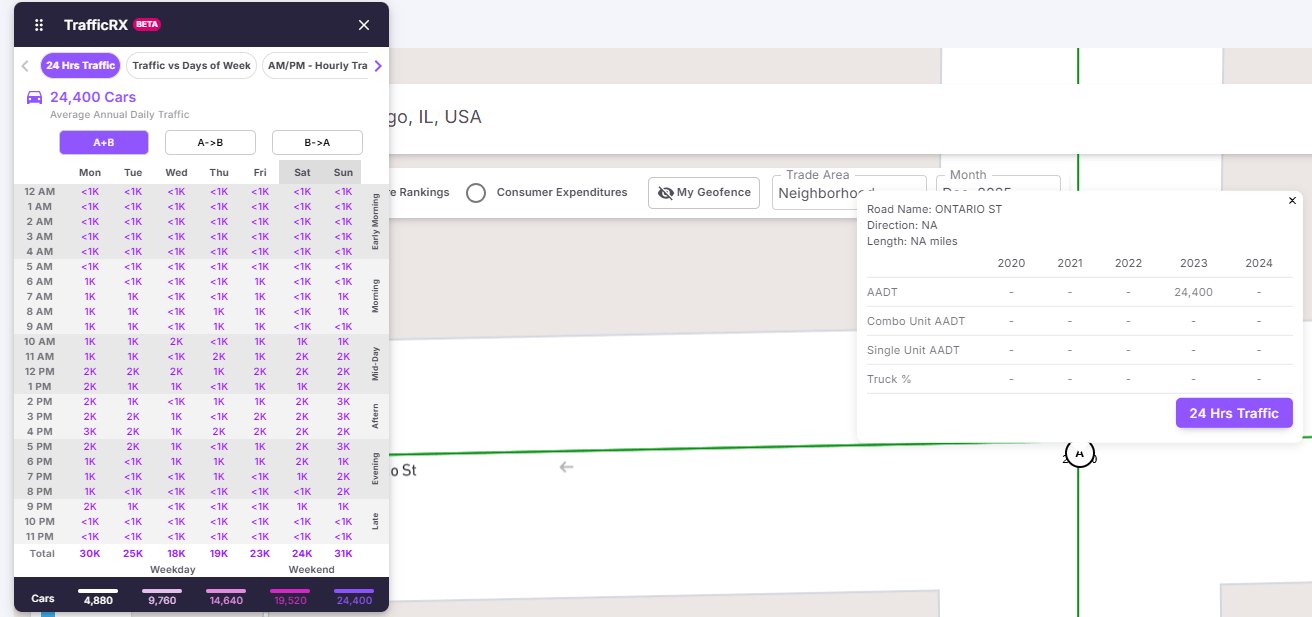This screenshot has width=1312, height=617.
Task: Click the Wednesday total 18K
Action: (176, 553)
